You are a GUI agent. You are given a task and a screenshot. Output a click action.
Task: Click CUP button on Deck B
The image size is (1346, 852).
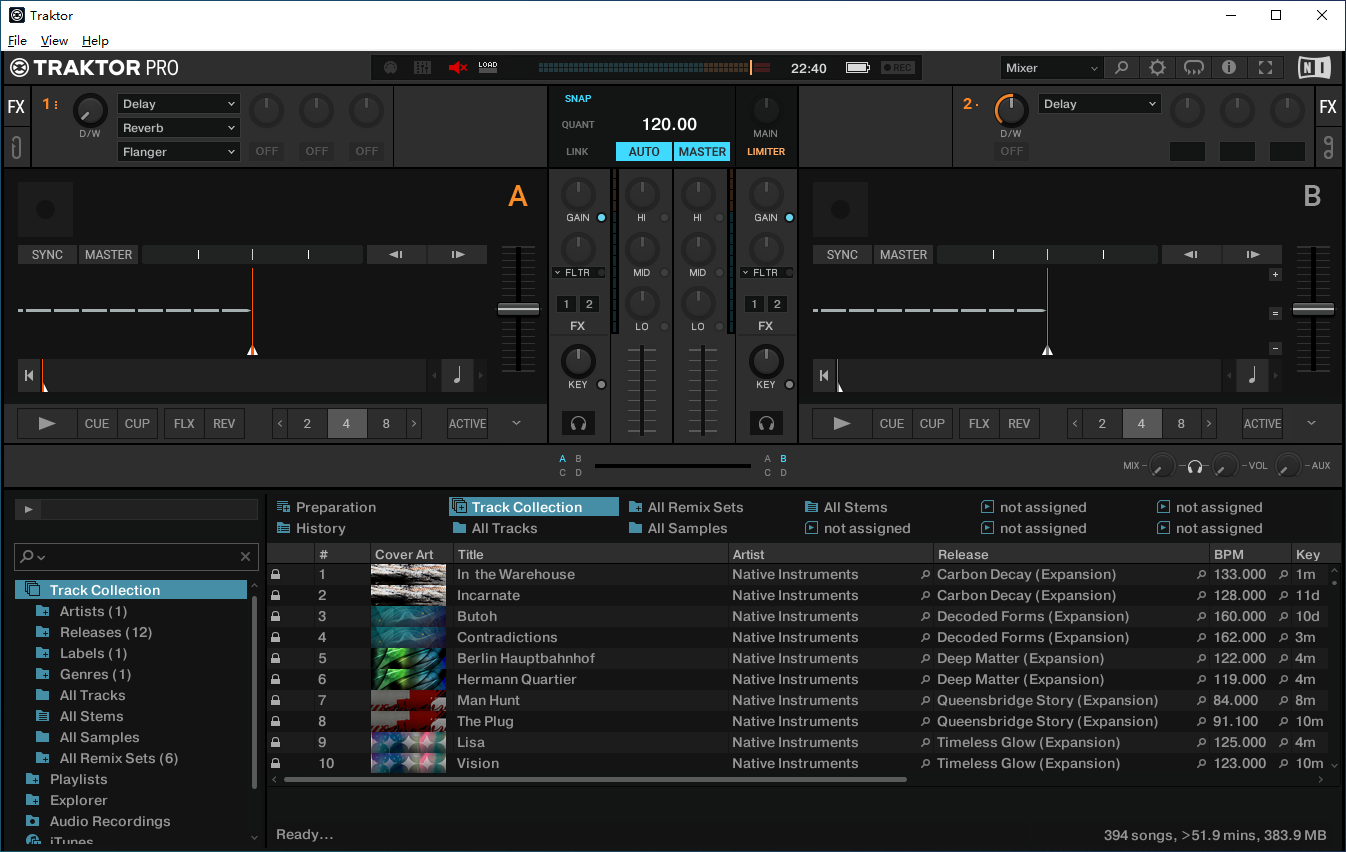932,424
